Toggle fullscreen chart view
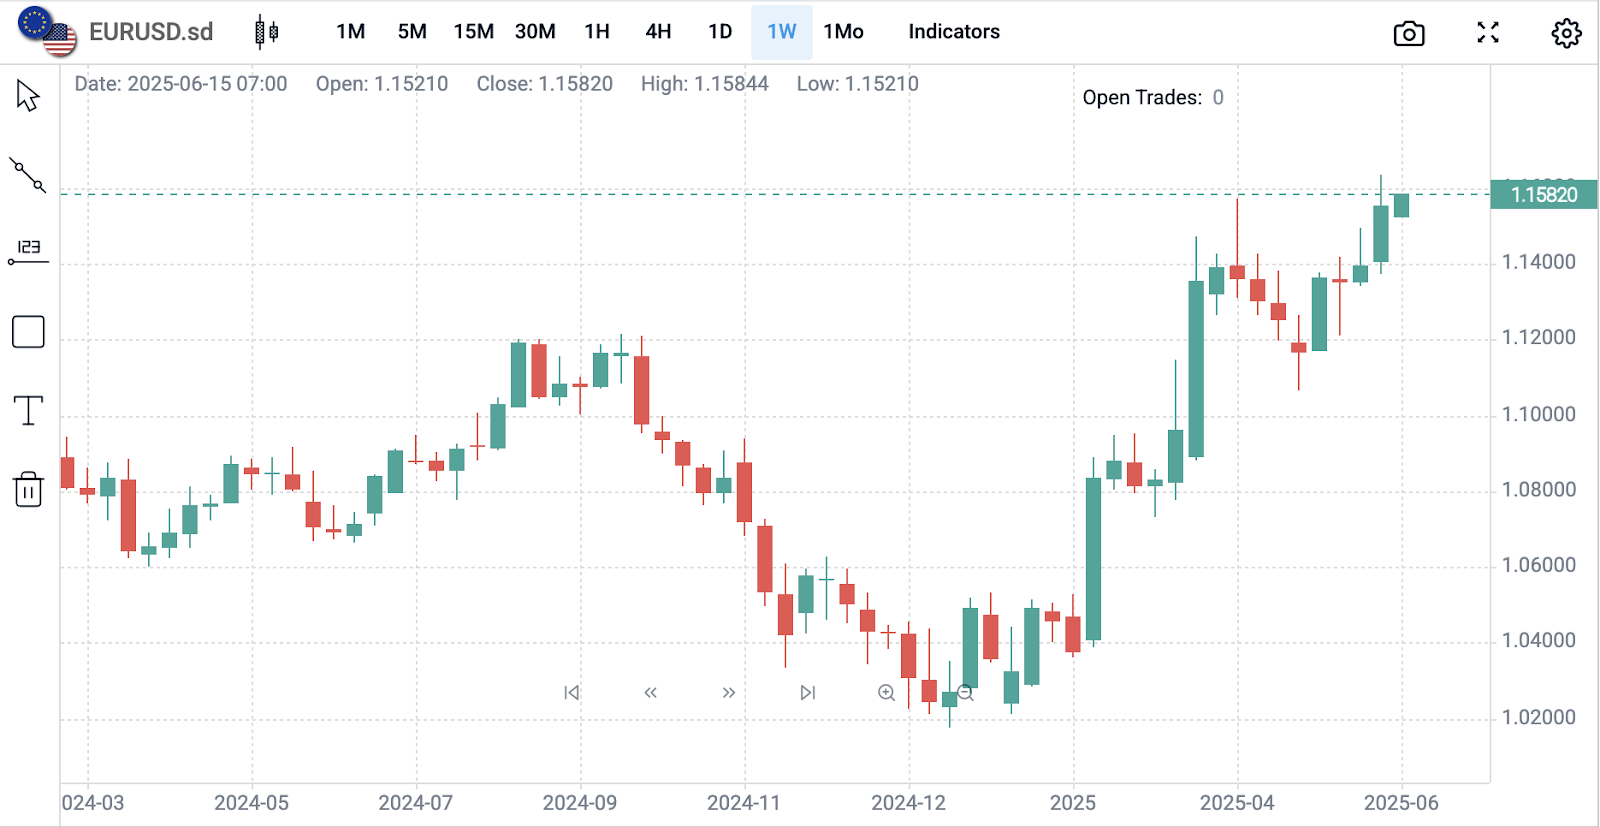The width and height of the screenshot is (1600, 827). pos(1488,32)
